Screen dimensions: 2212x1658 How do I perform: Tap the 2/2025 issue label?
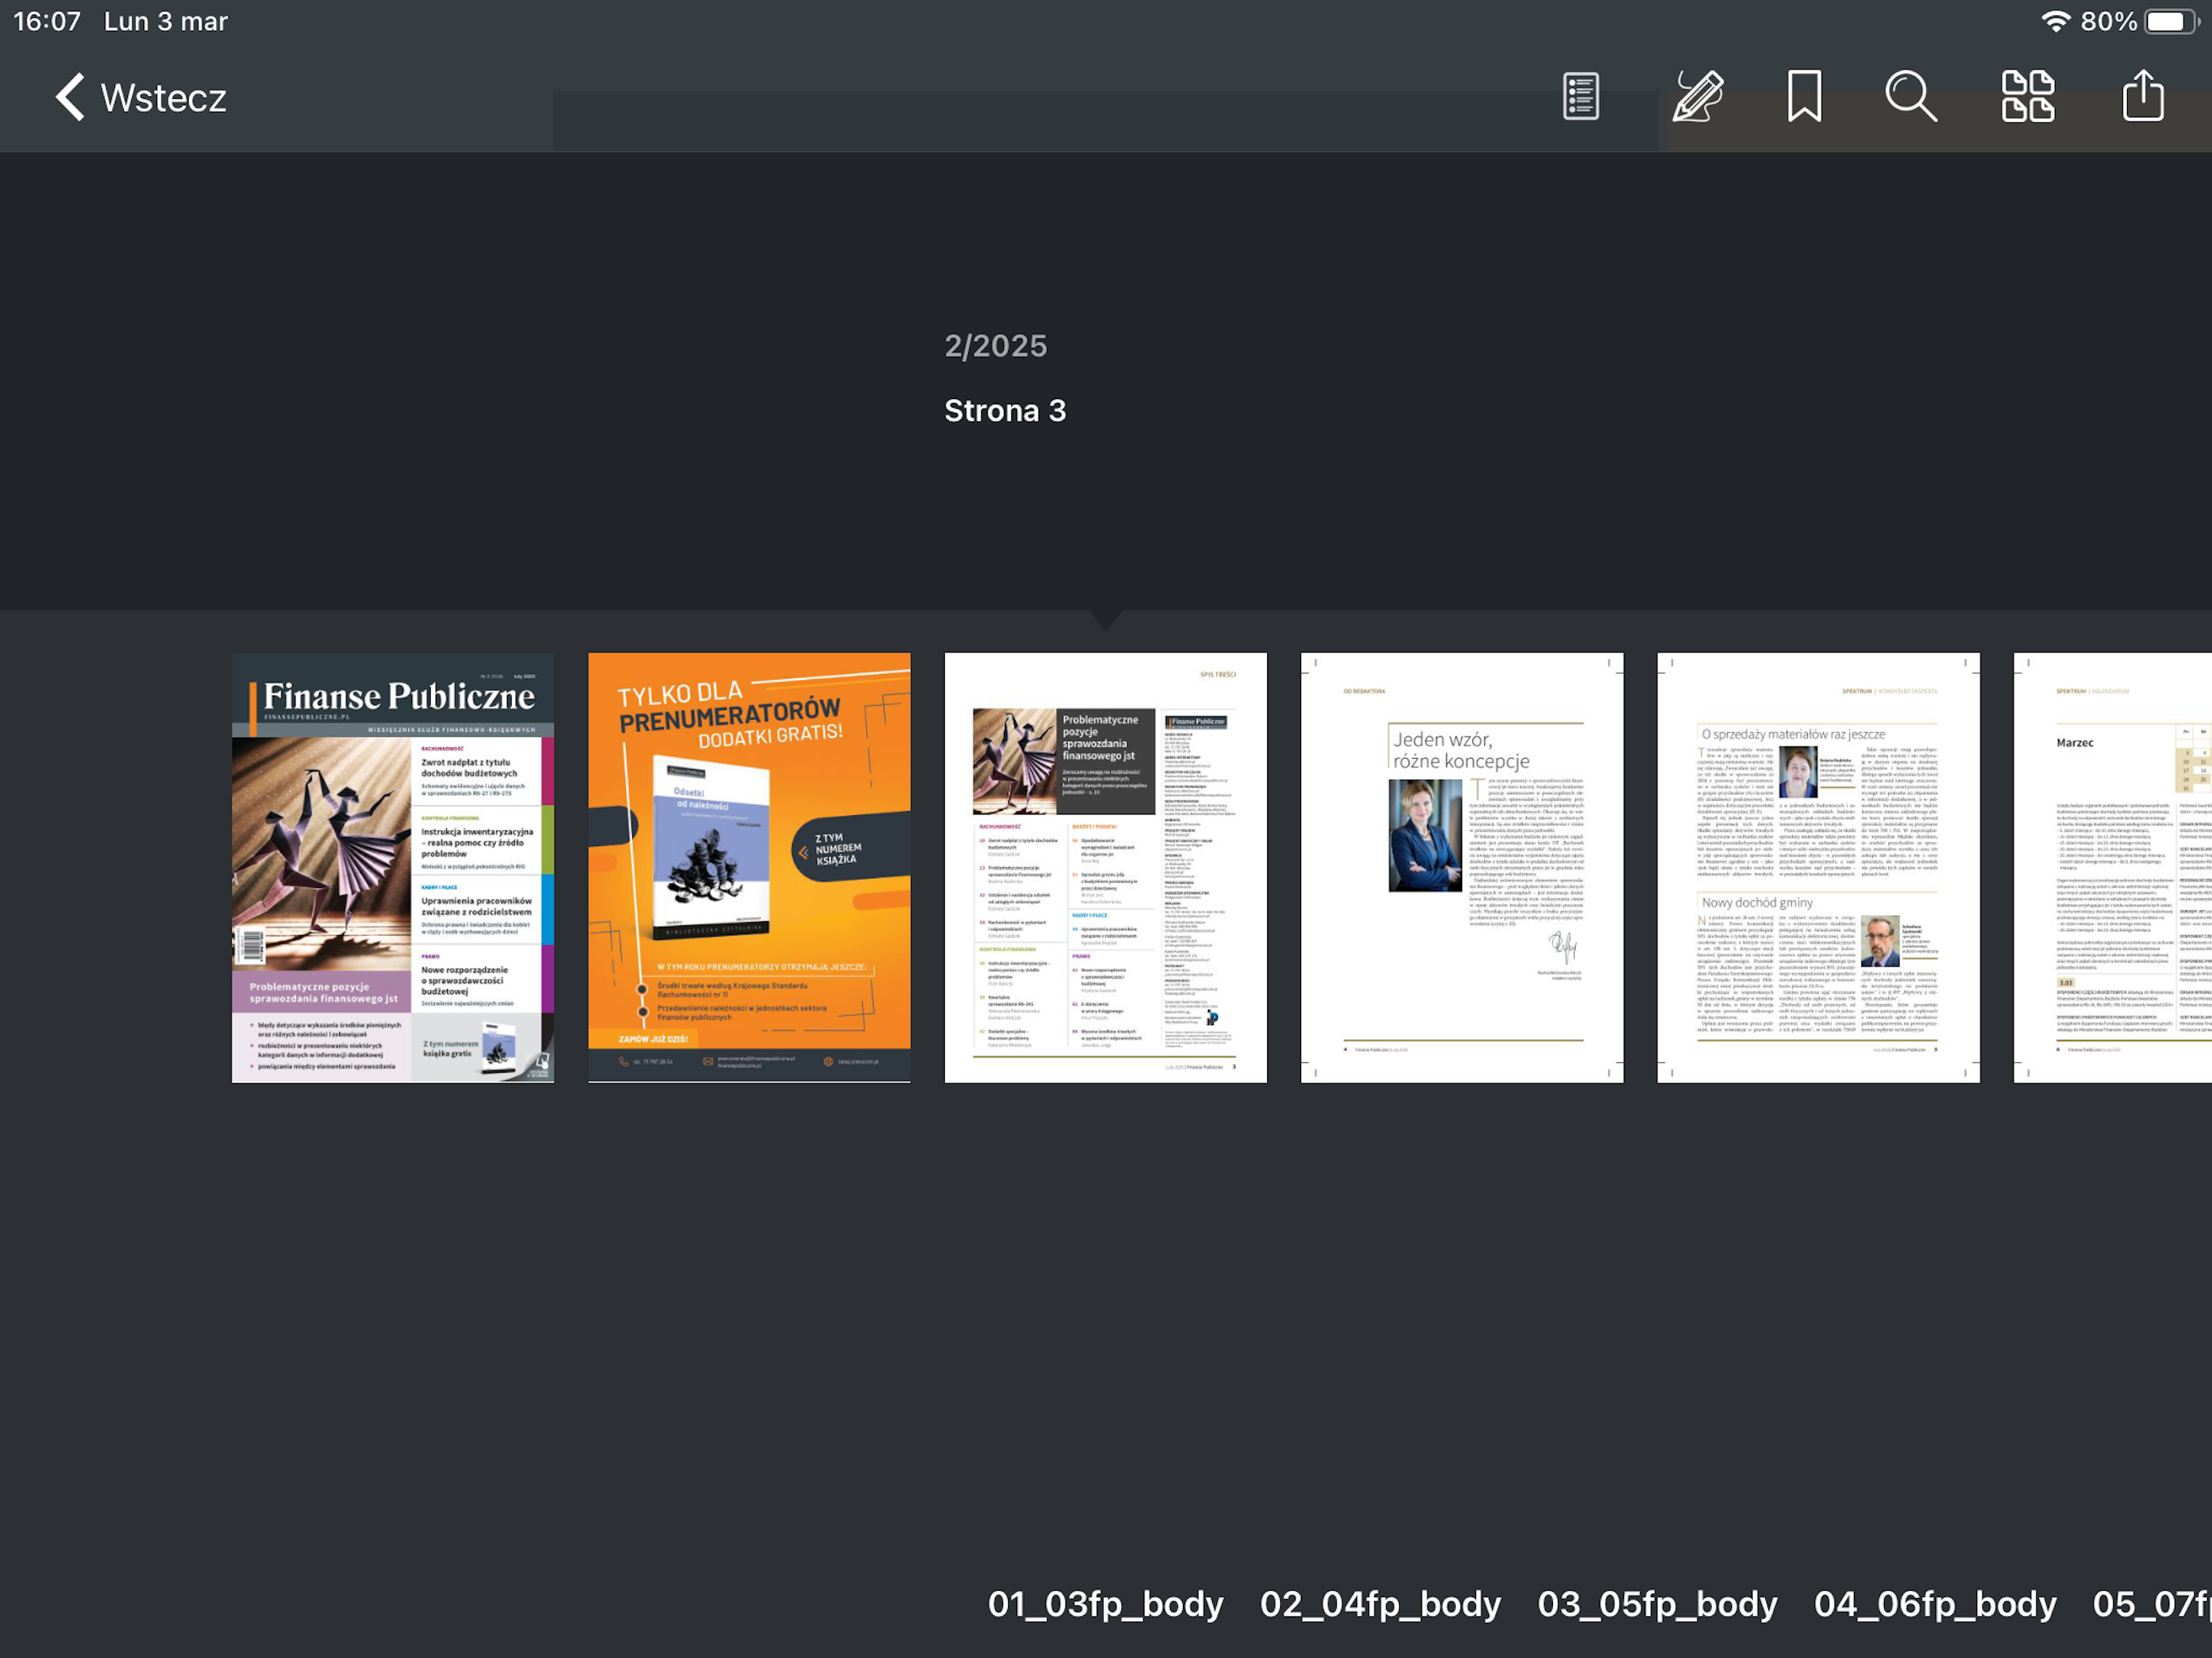pyautogui.click(x=996, y=346)
